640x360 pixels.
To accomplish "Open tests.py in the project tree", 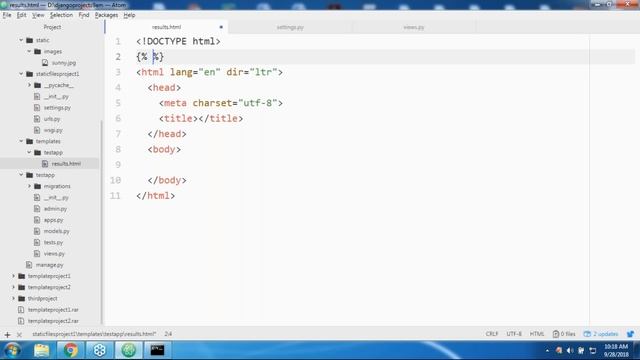I will point(53,242).
